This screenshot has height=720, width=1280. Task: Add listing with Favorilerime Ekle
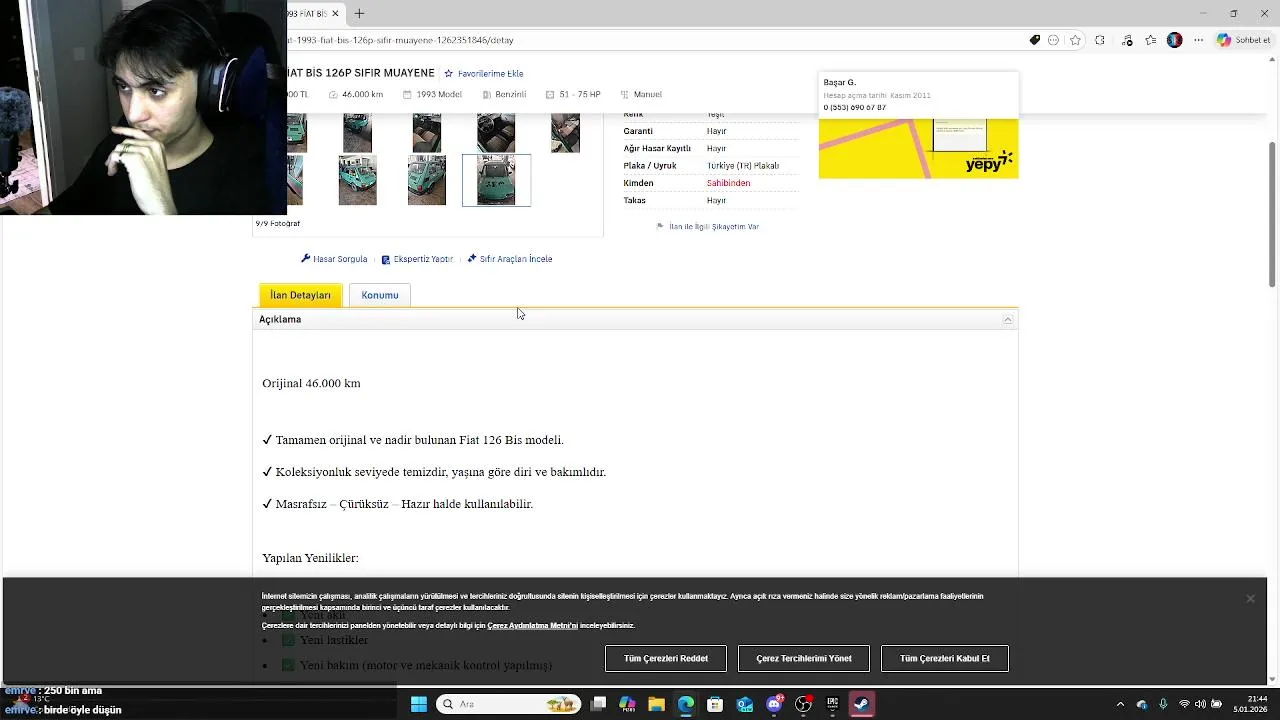pyautogui.click(x=484, y=74)
